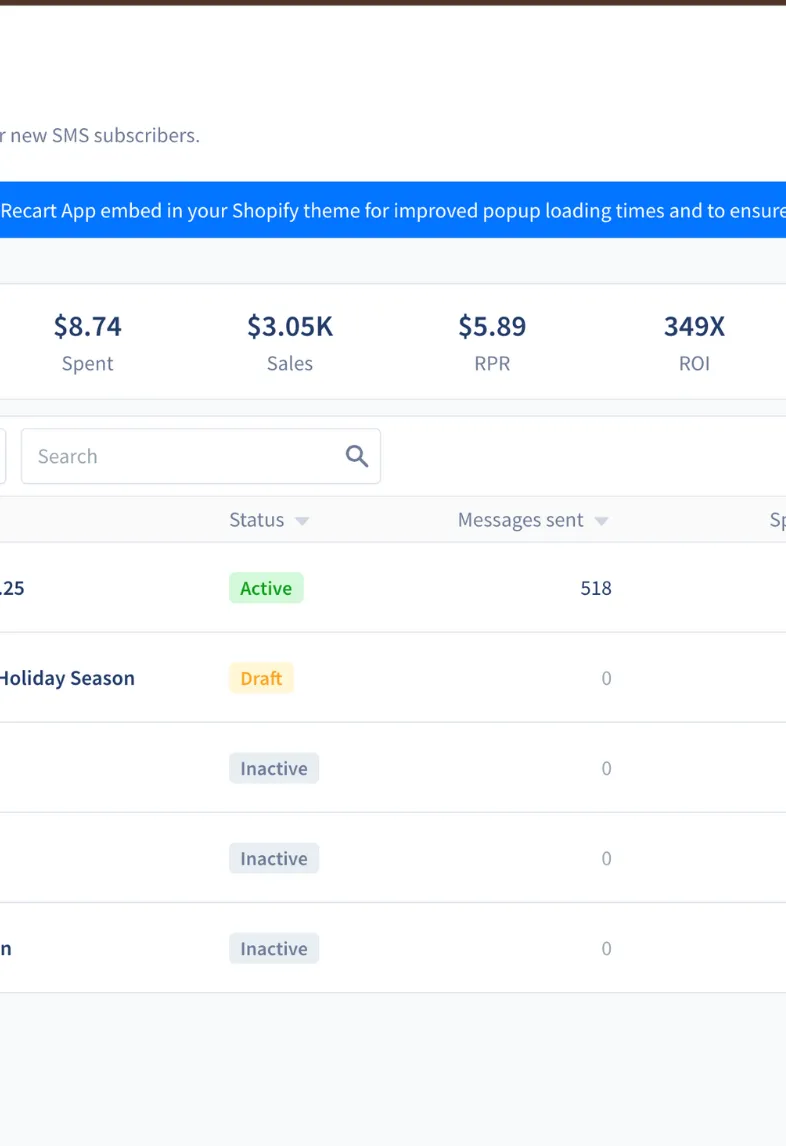The width and height of the screenshot is (786, 1146).
Task: Click the green Active status badge
Action: click(266, 588)
